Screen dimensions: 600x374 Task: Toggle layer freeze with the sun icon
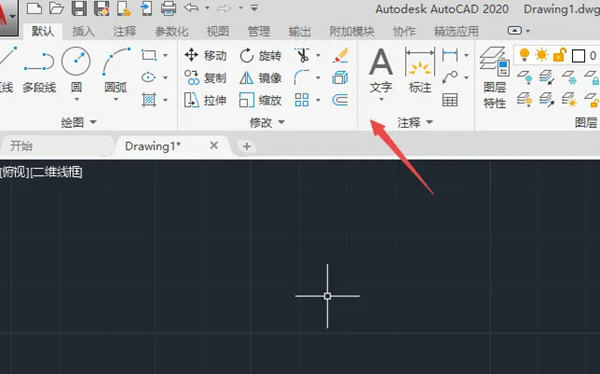pyautogui.click(x=542, y=55)
